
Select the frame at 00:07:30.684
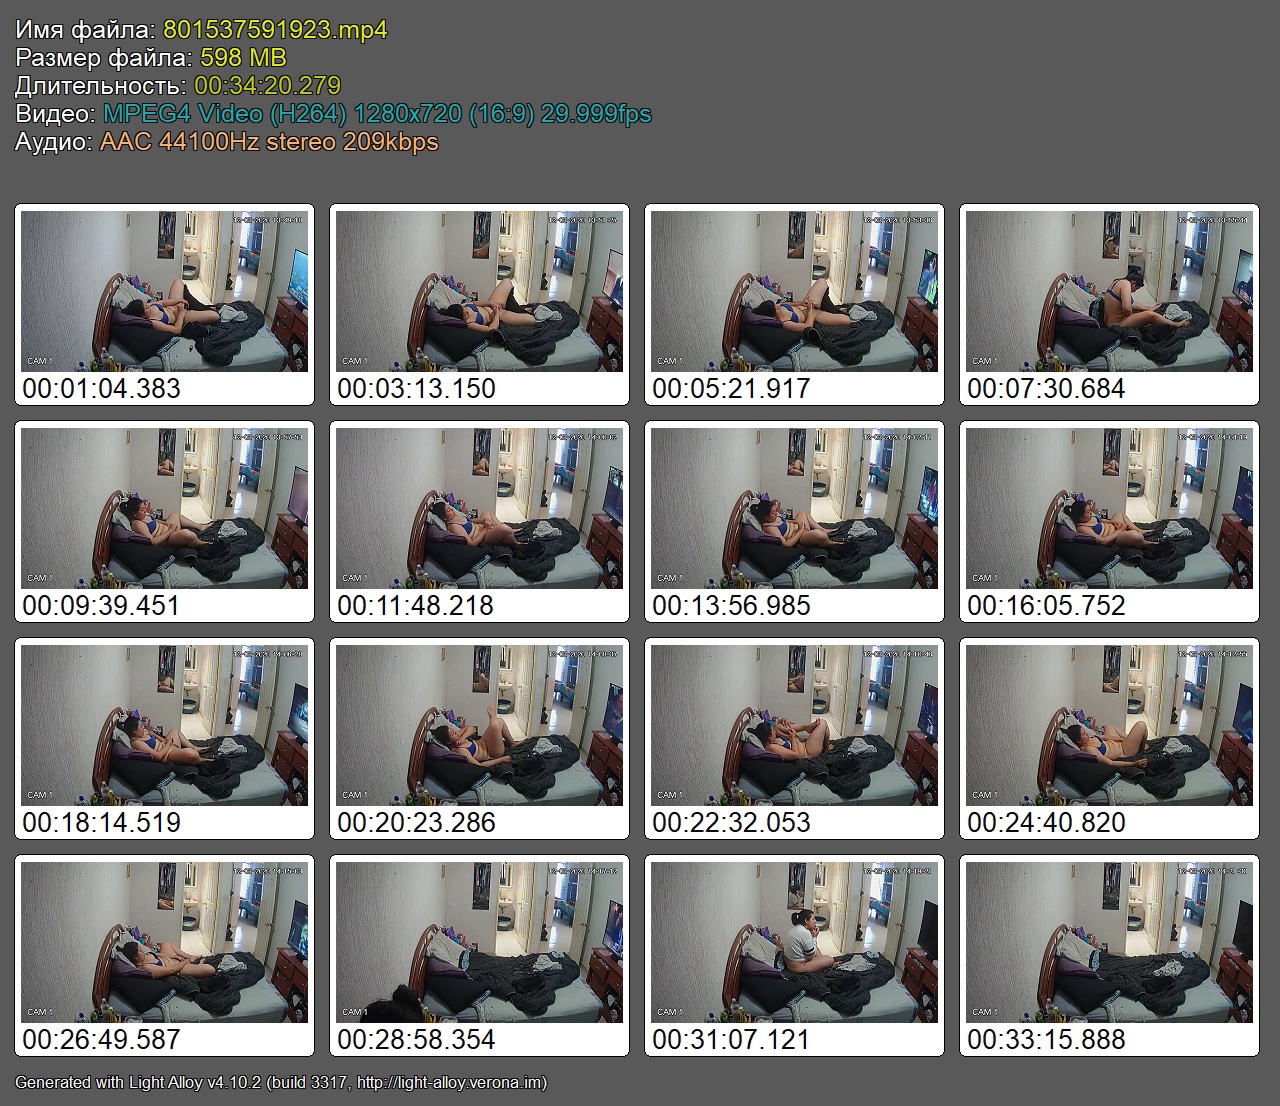(x=1109, y=291)
